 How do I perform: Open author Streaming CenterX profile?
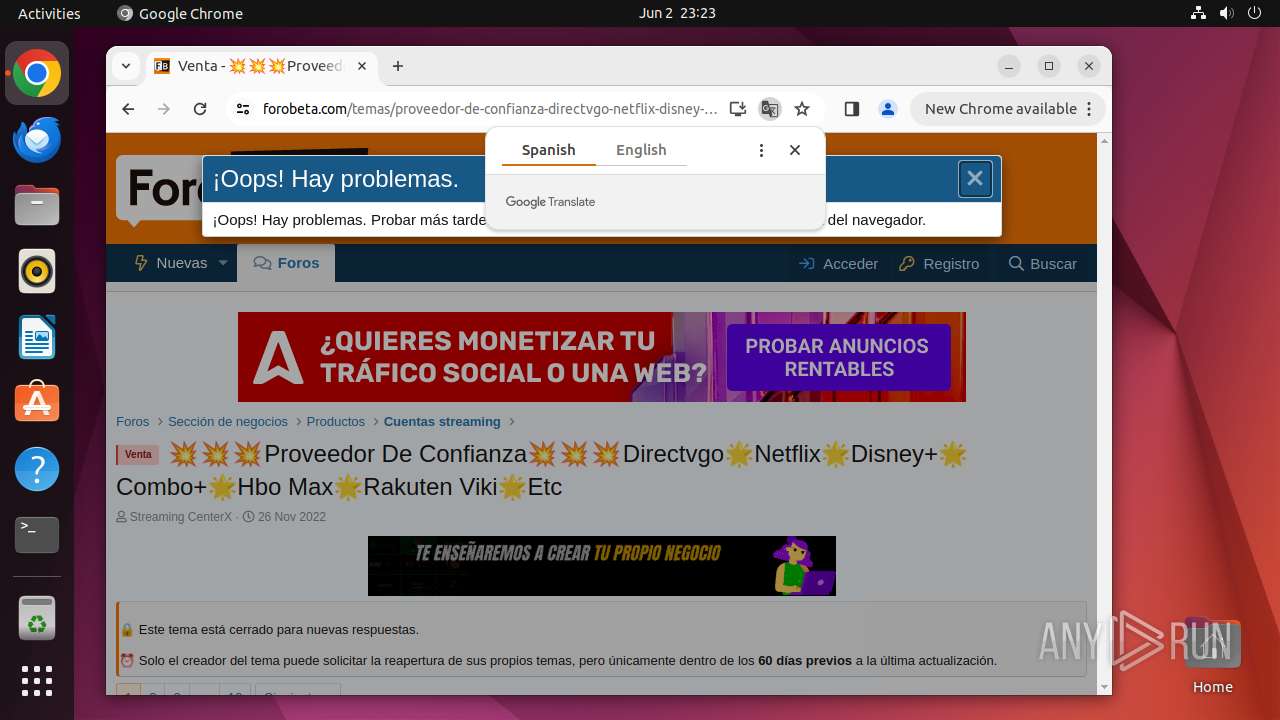point(180,517)
